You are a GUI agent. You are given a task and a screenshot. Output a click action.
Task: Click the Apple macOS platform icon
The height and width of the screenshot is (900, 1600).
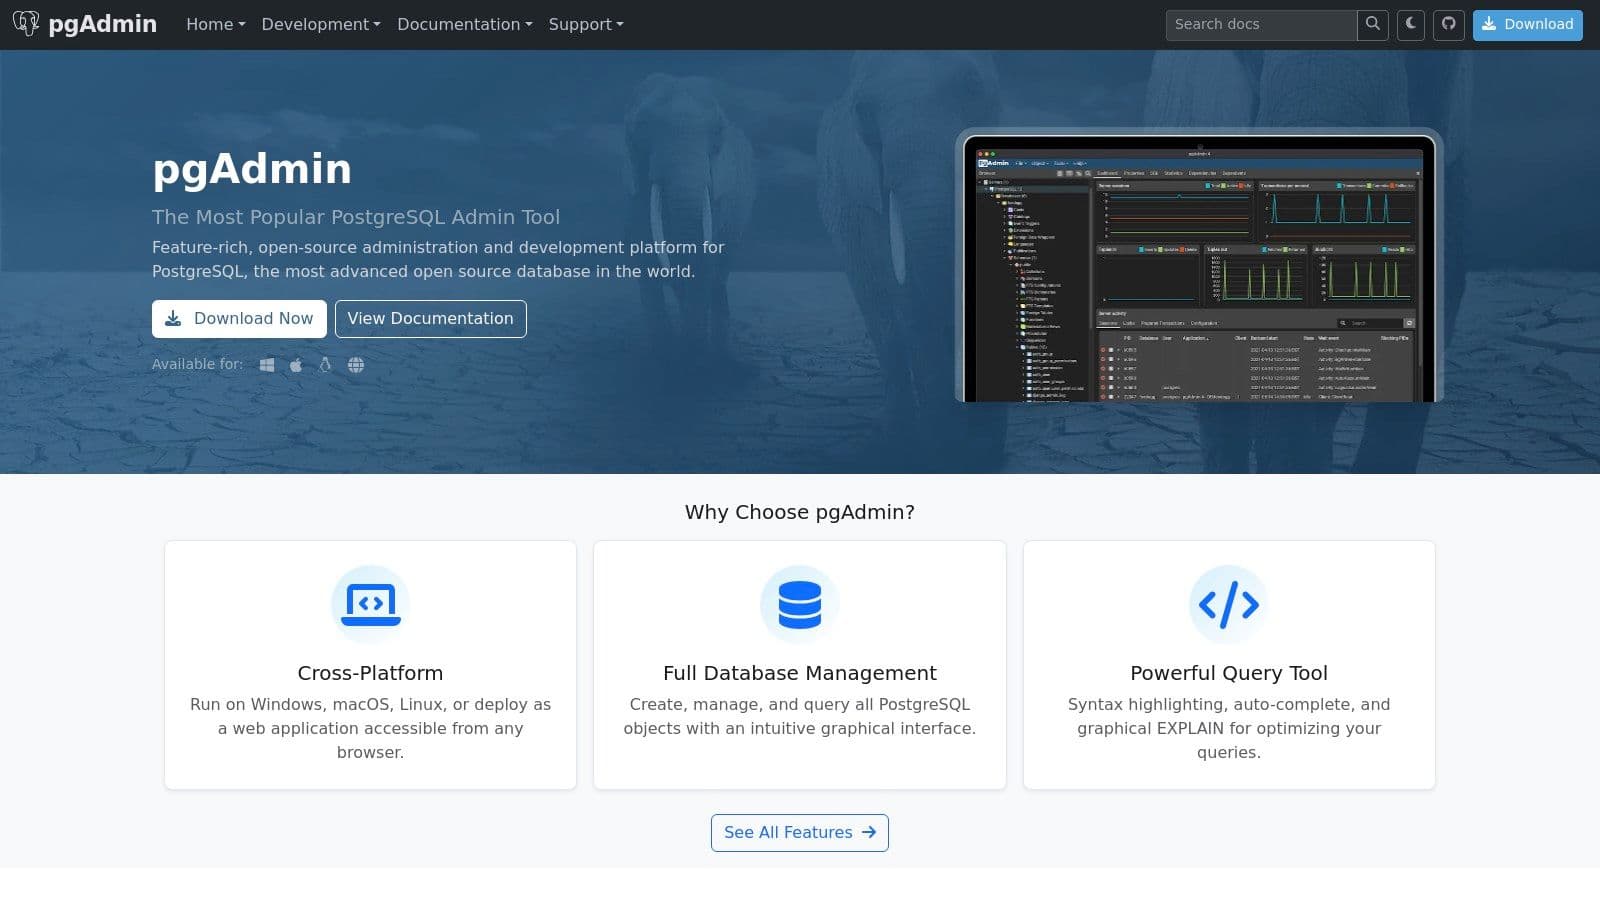[x=296, y=365]
